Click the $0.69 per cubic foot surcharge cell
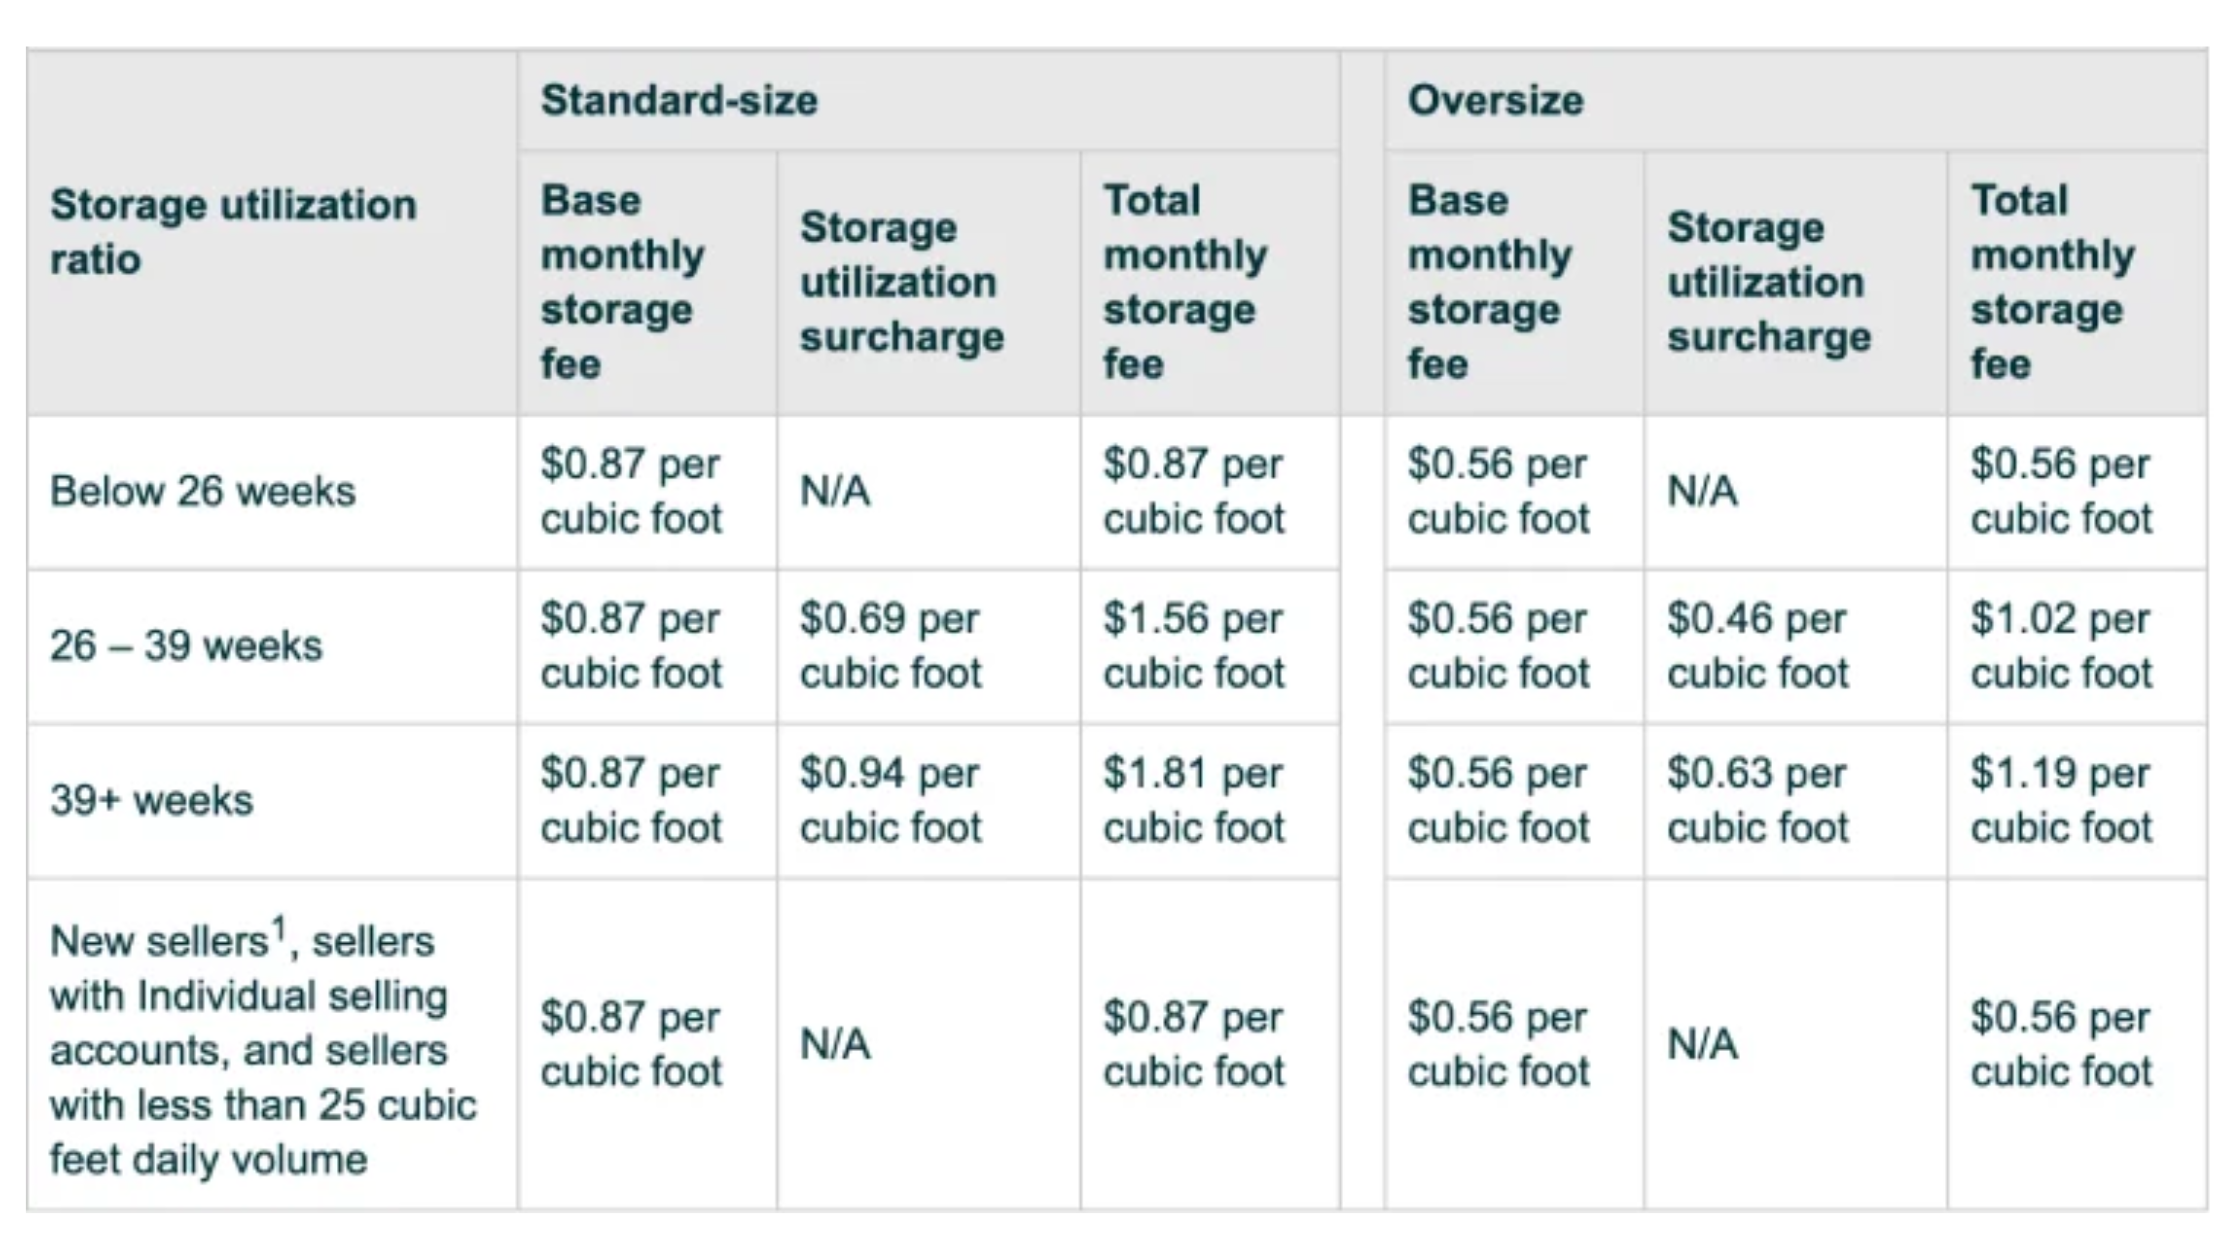Image resolution: width=2240 pixels, height=1260 pixels. click(x=890, y=646)
